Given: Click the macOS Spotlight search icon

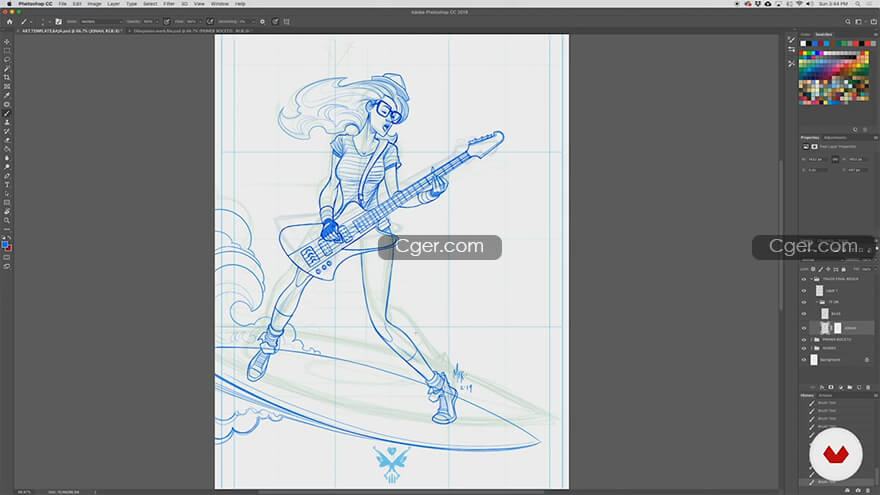Looking at the screenshot, I should [858, 3].
